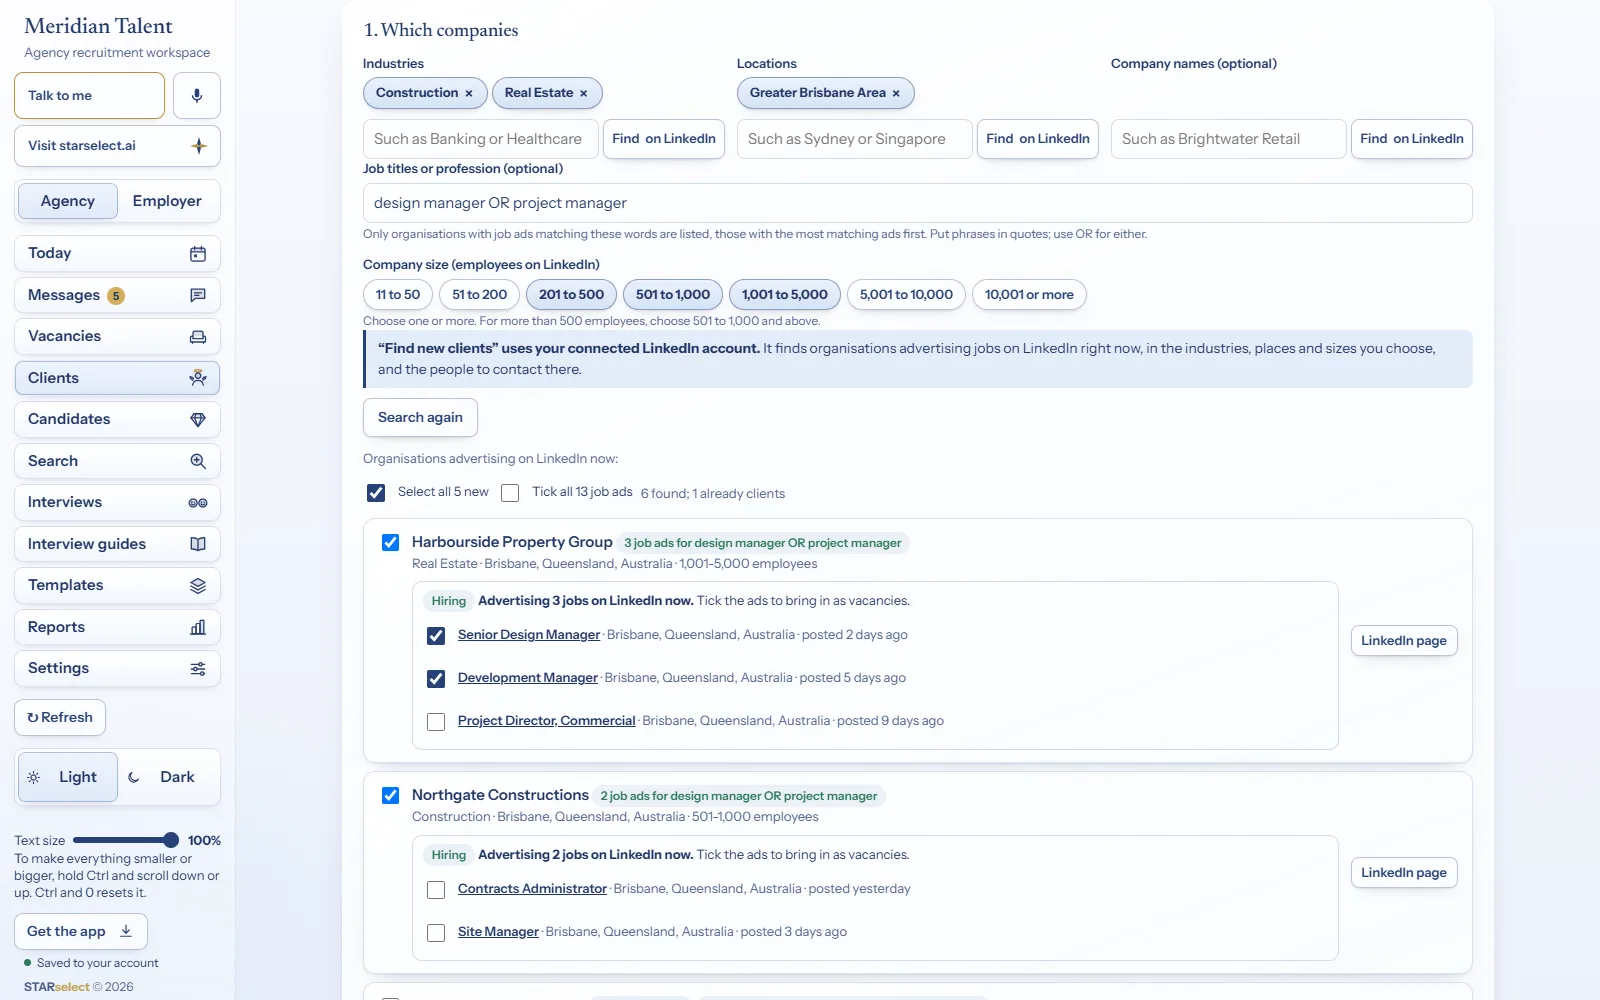This screenshot has height=1000, width=1600.
Task: Click the job titles or profession field
Action: [x=917, y=203]
